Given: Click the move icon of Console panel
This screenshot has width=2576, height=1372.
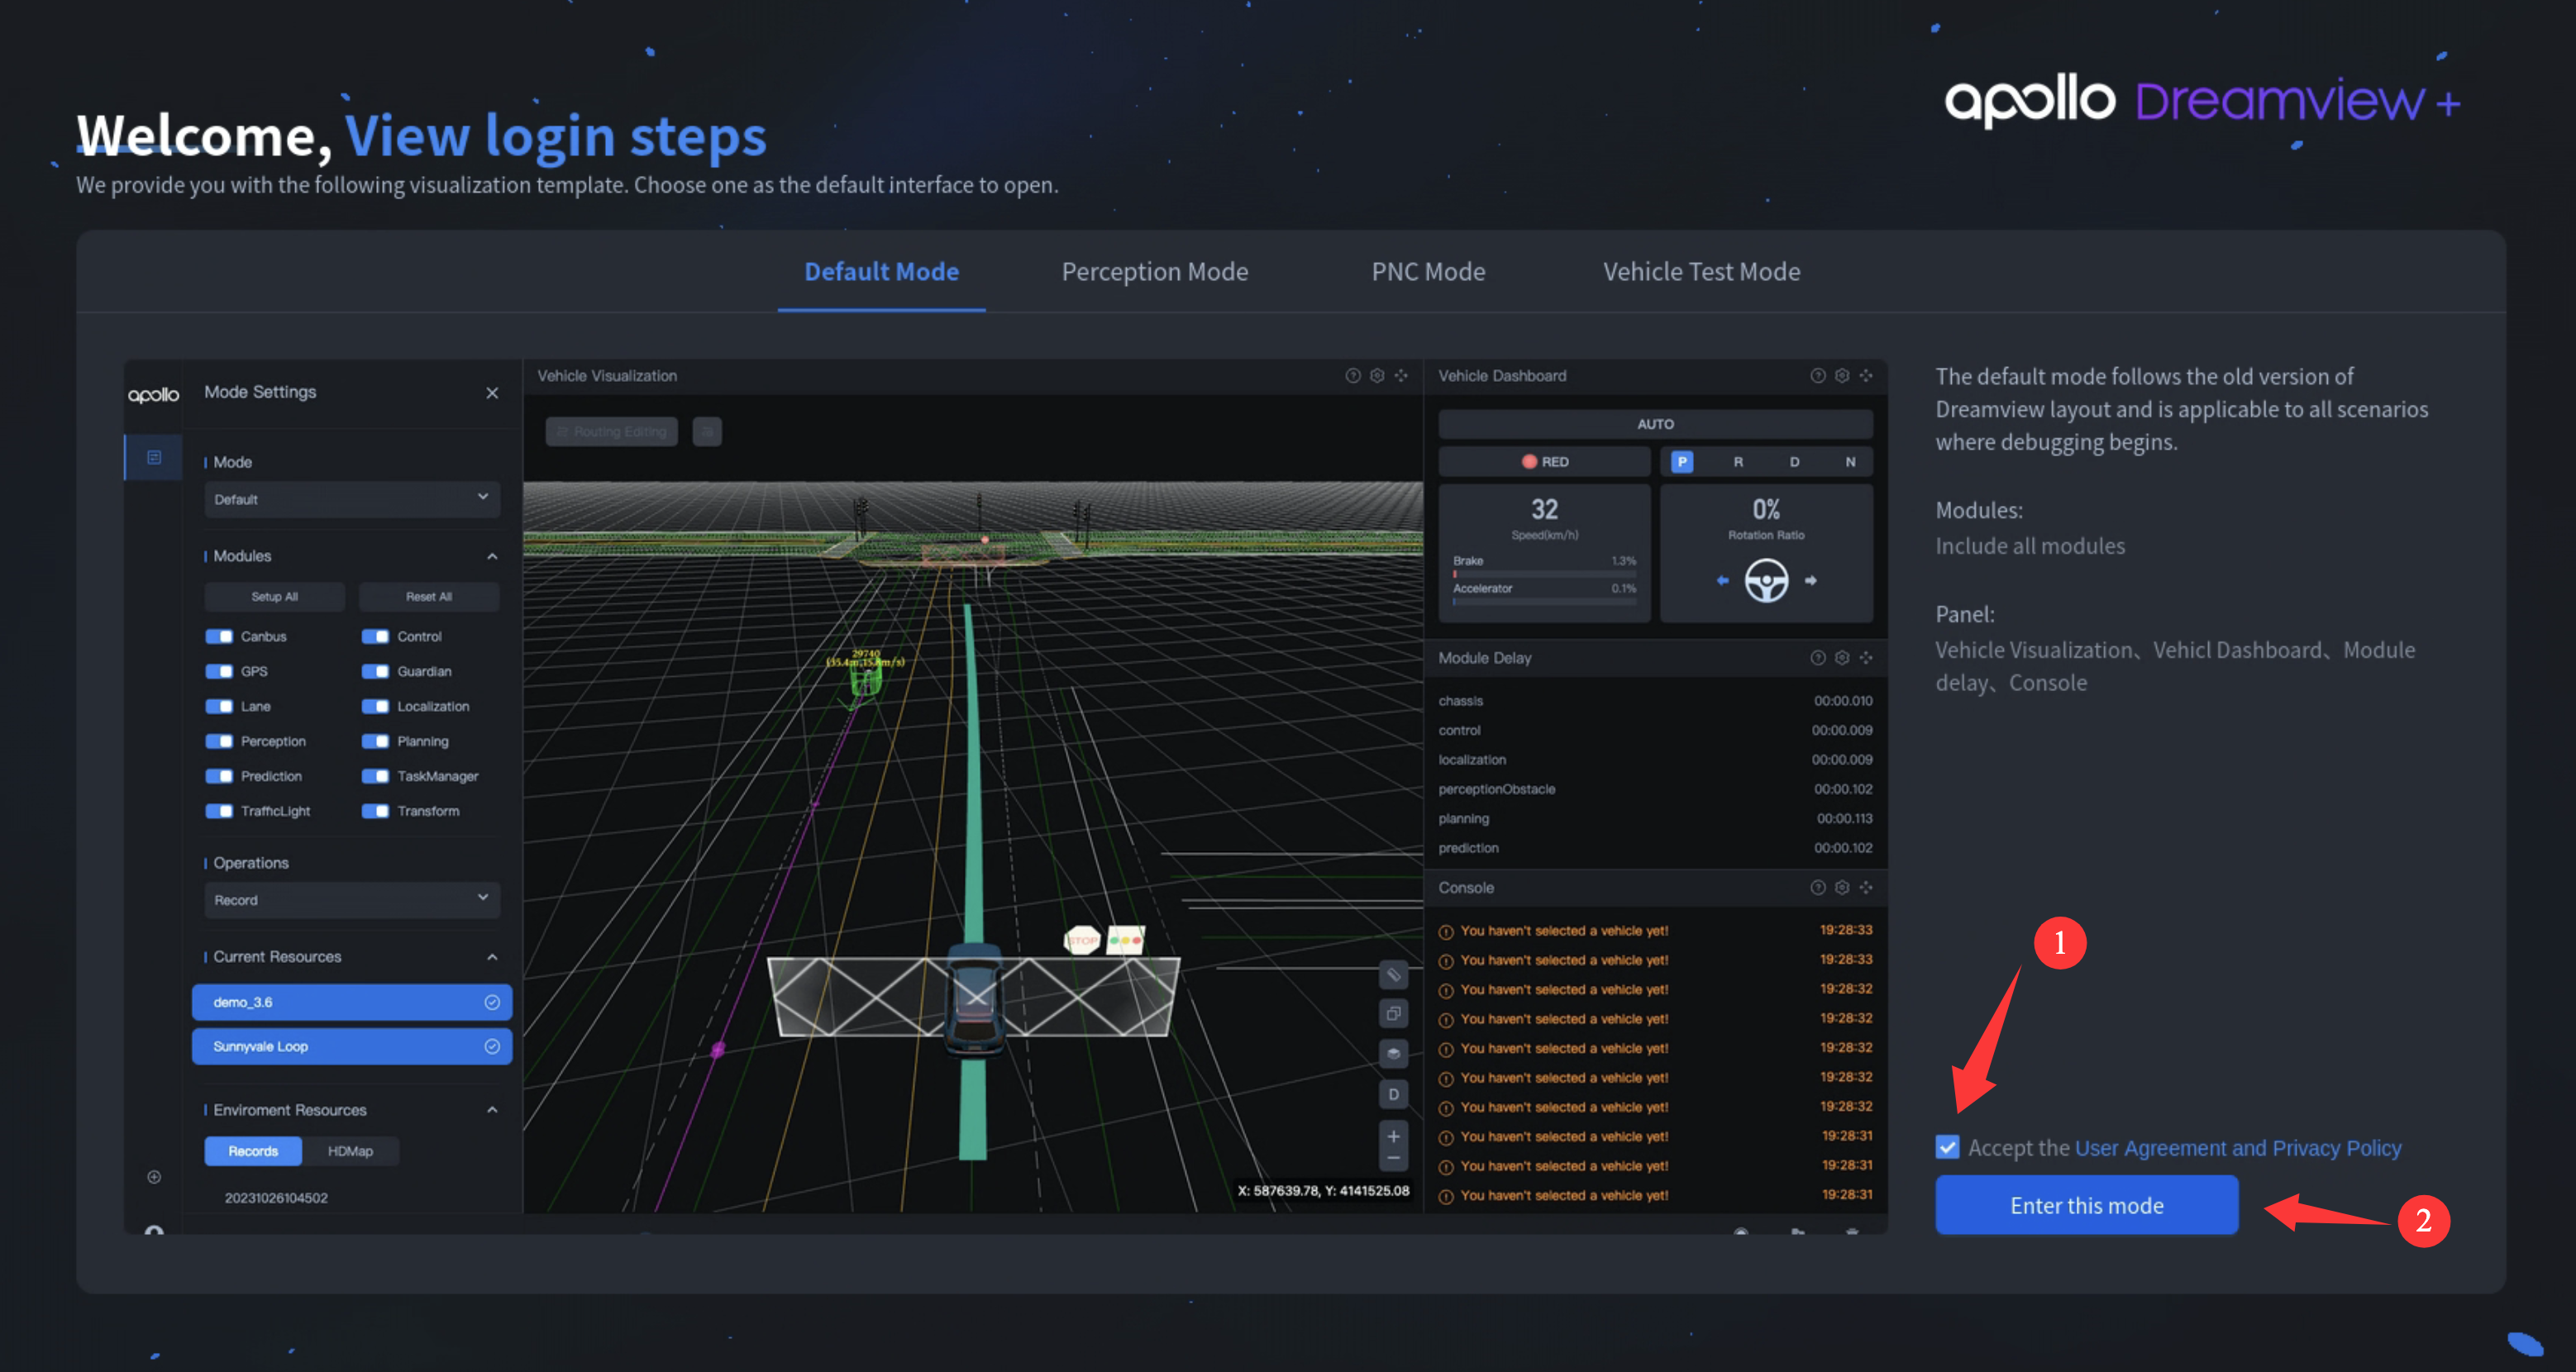Looking at the screenshot, I should point(1865,888).
